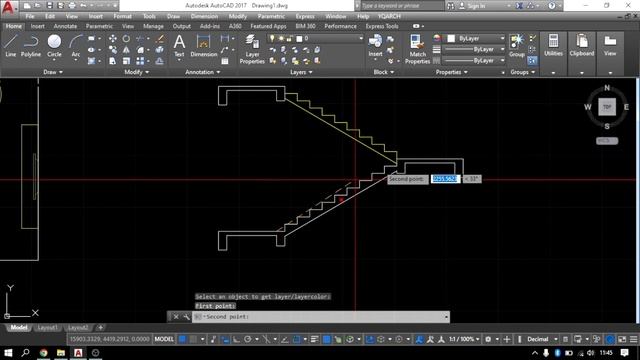Screen dimensions: 640x360
Task: Expand the Block panel dropdown
Action: [x=384, y=72]
